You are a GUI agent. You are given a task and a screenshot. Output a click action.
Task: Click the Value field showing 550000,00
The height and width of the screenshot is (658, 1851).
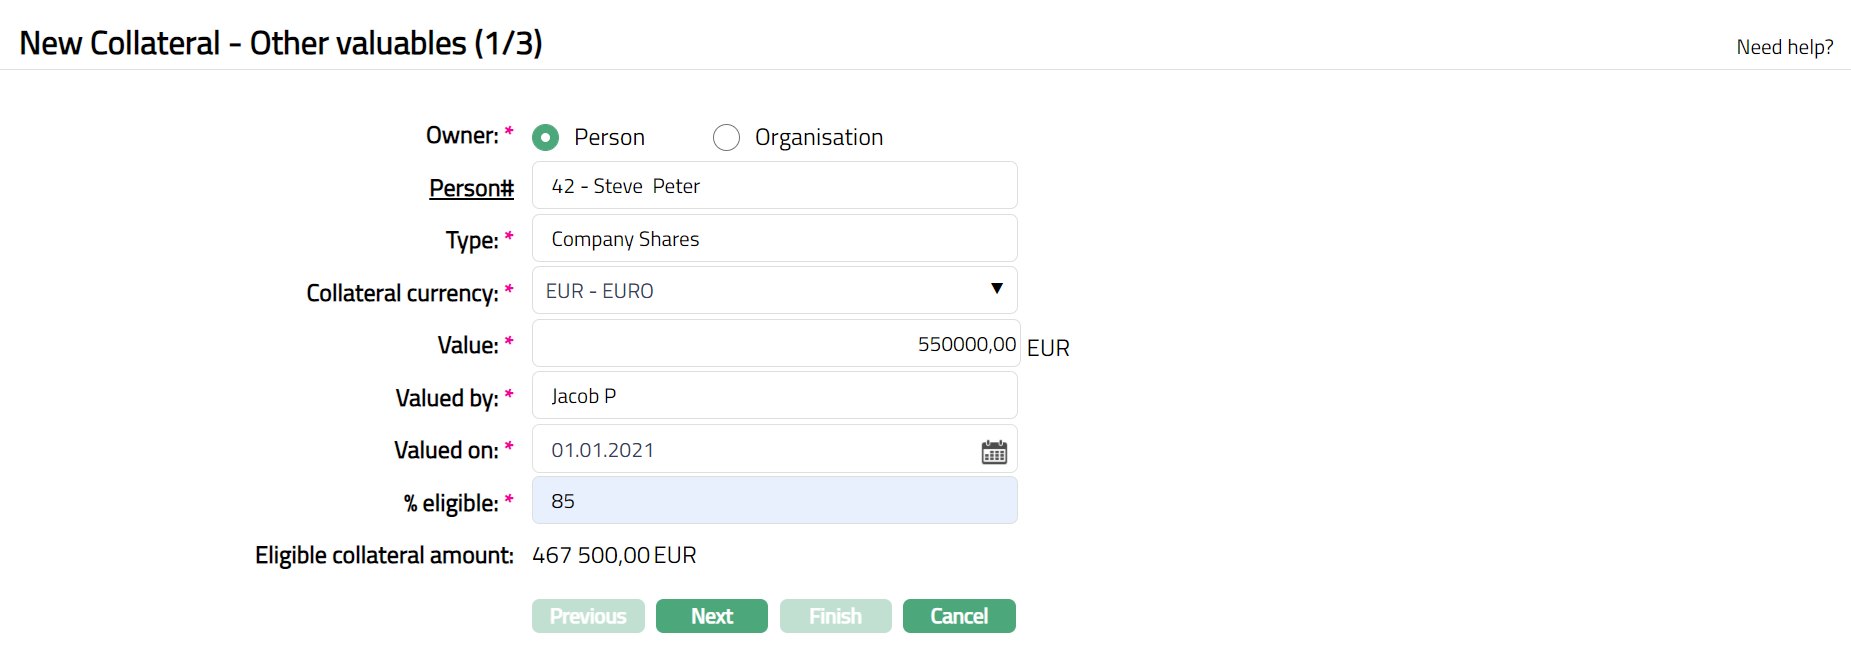(774, 344)
